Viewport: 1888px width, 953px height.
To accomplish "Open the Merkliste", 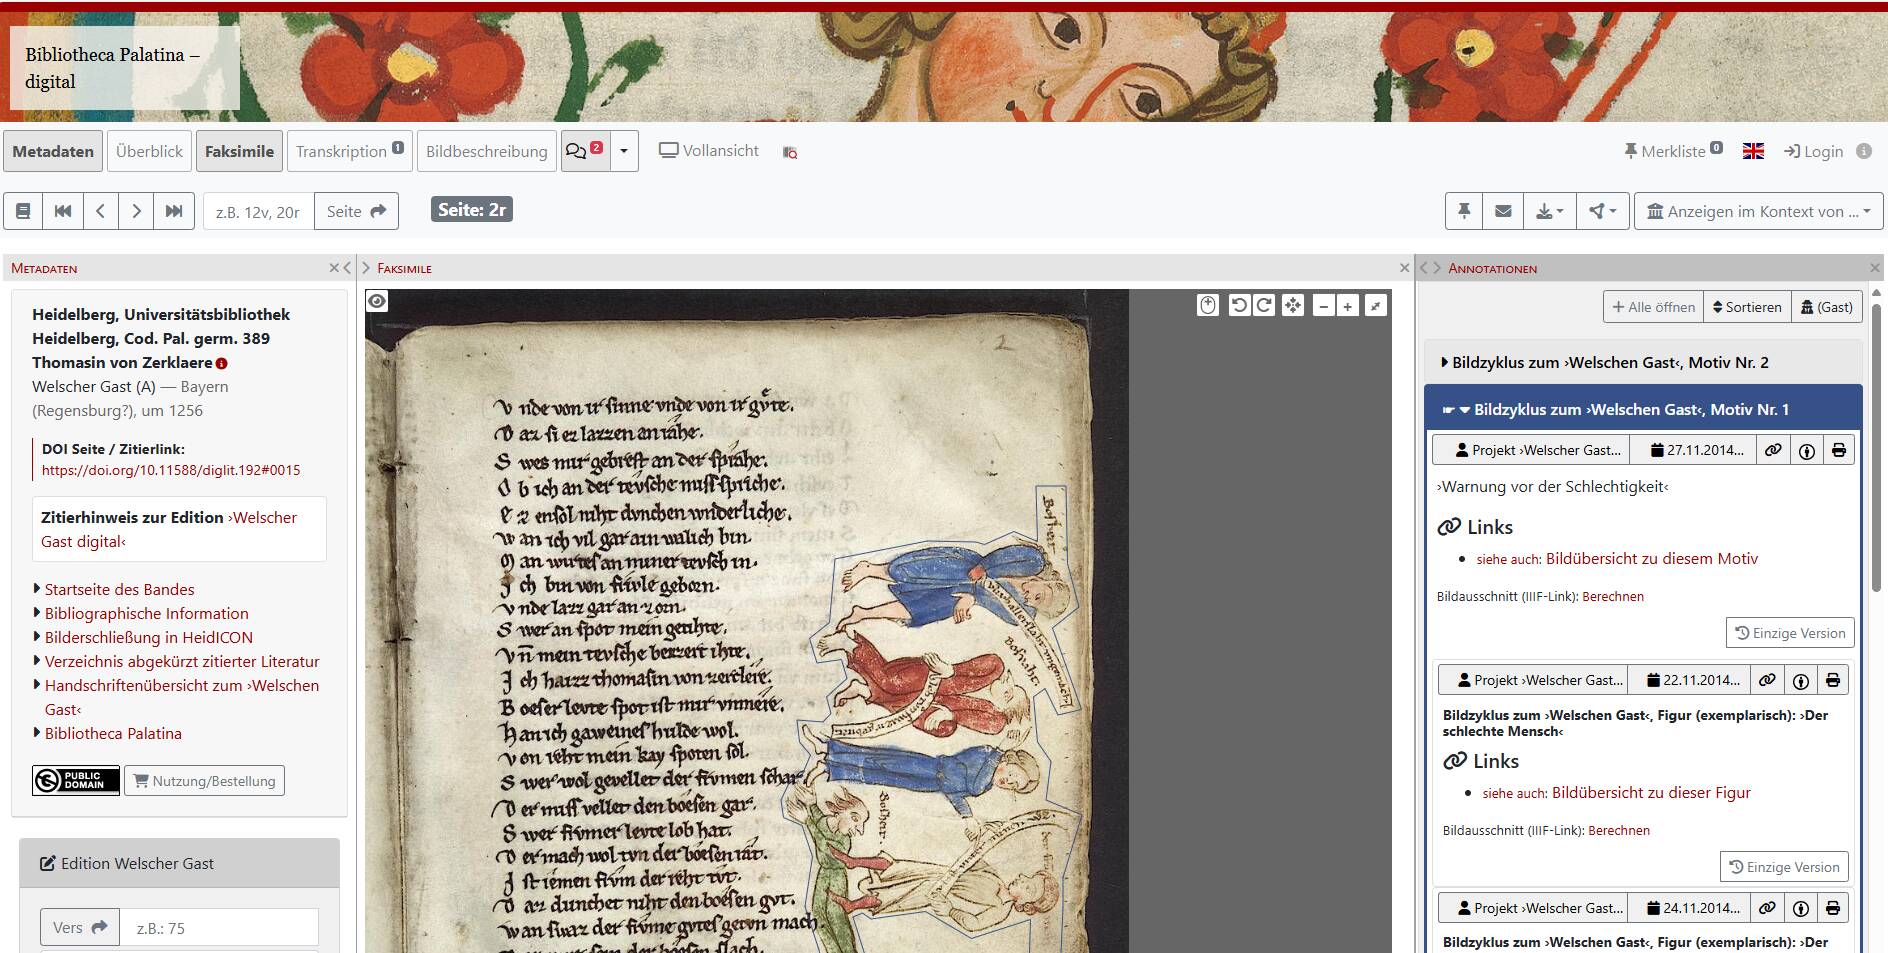I will click(x=1673, y=151).
